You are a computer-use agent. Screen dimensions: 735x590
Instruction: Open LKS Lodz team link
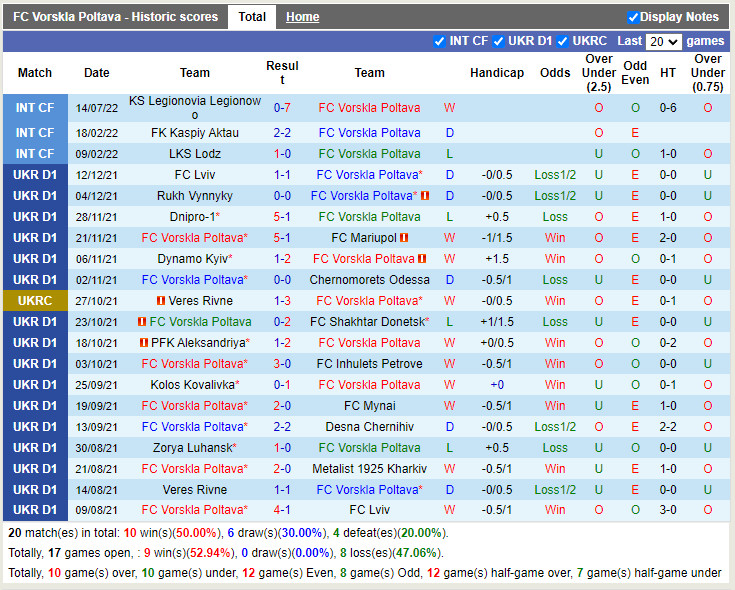point(195,154)
